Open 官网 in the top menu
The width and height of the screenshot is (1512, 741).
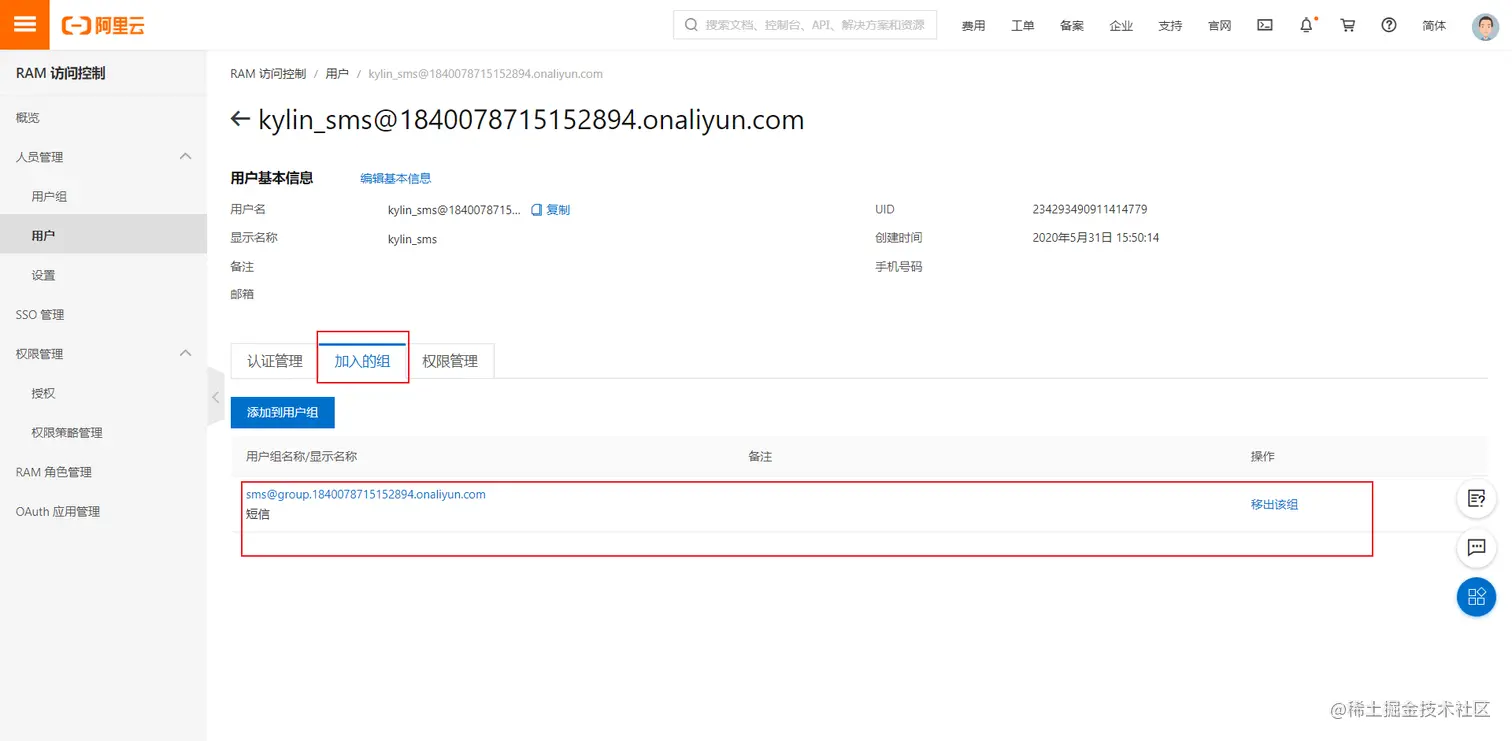click(x=1219, y=26)
